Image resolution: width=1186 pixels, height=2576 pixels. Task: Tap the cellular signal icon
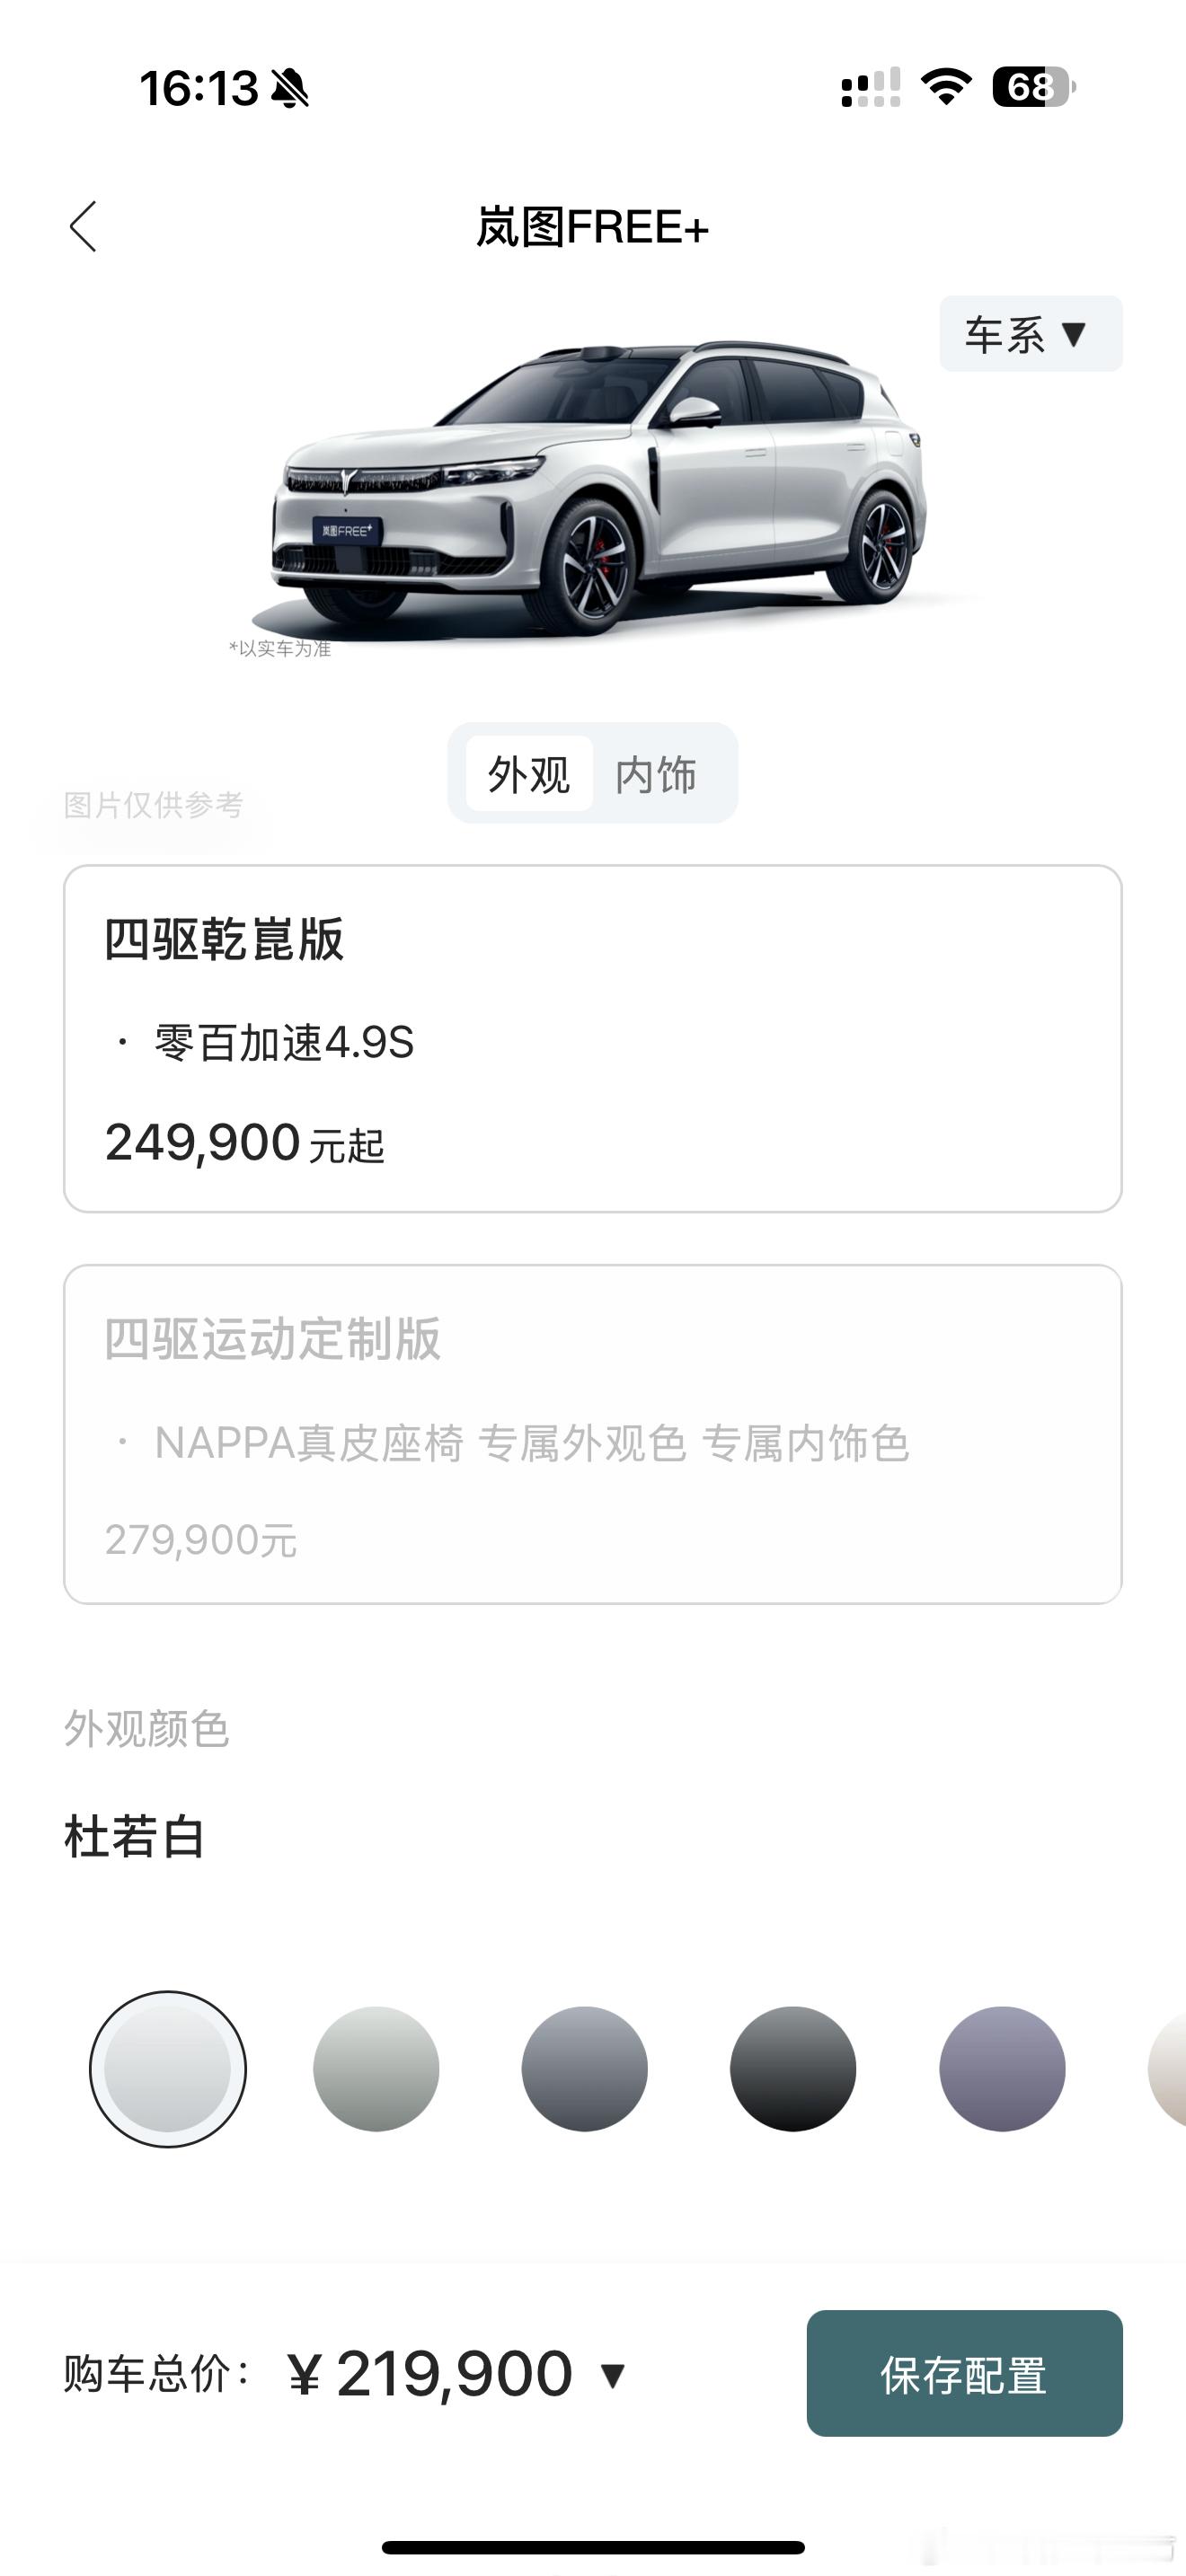871,87
